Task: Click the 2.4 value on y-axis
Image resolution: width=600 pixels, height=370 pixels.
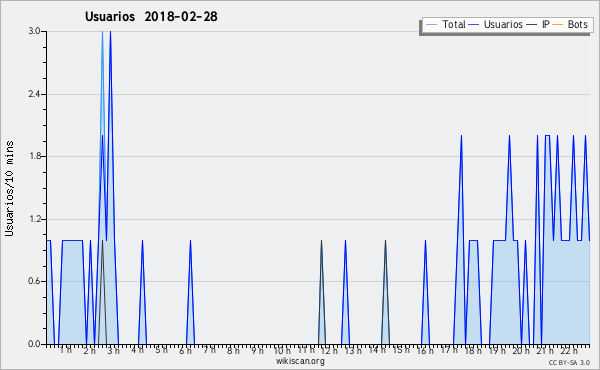Action: (x=34, y=94)
